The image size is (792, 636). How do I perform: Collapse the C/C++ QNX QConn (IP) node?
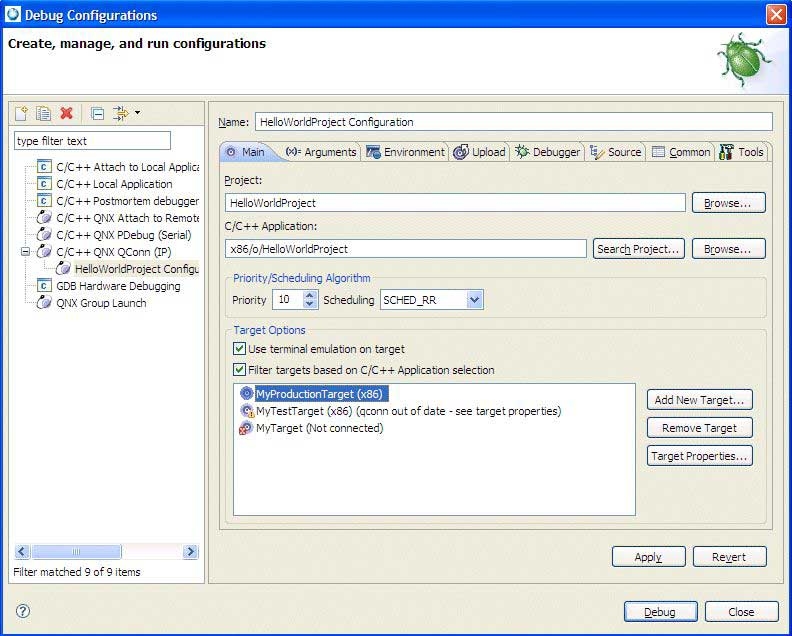[x=26, y=252]
